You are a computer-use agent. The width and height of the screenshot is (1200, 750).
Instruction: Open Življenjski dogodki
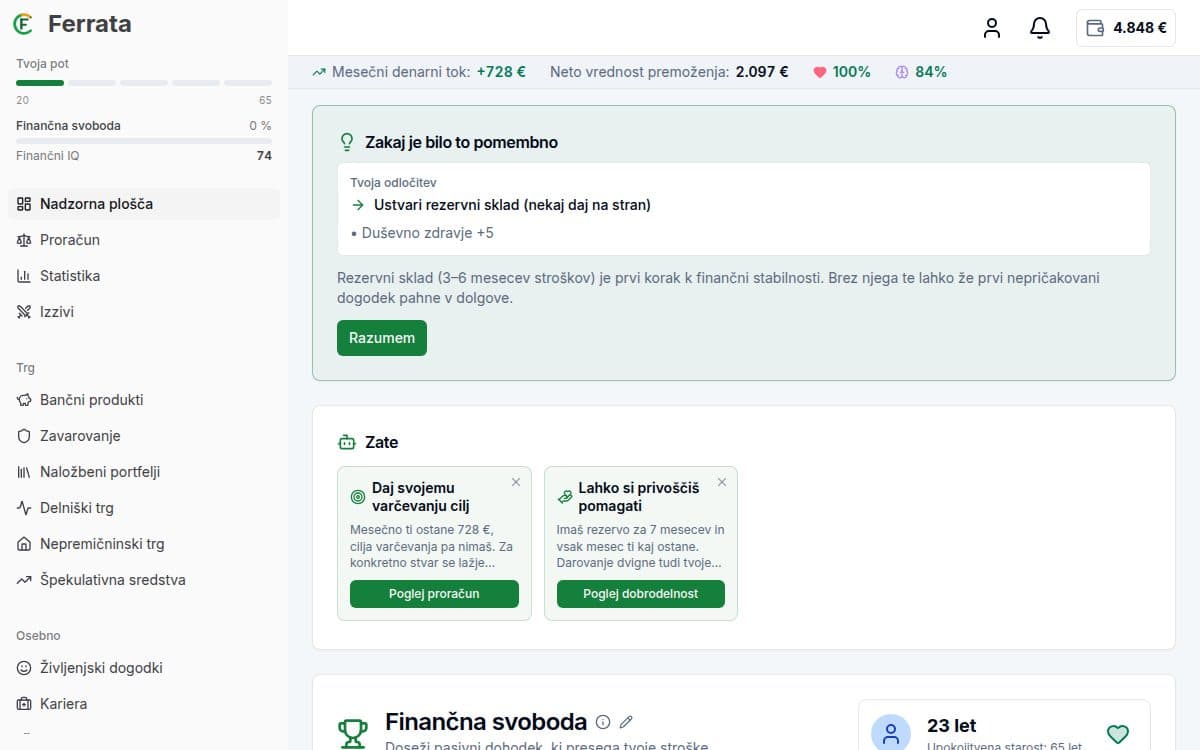click(144, 668)
